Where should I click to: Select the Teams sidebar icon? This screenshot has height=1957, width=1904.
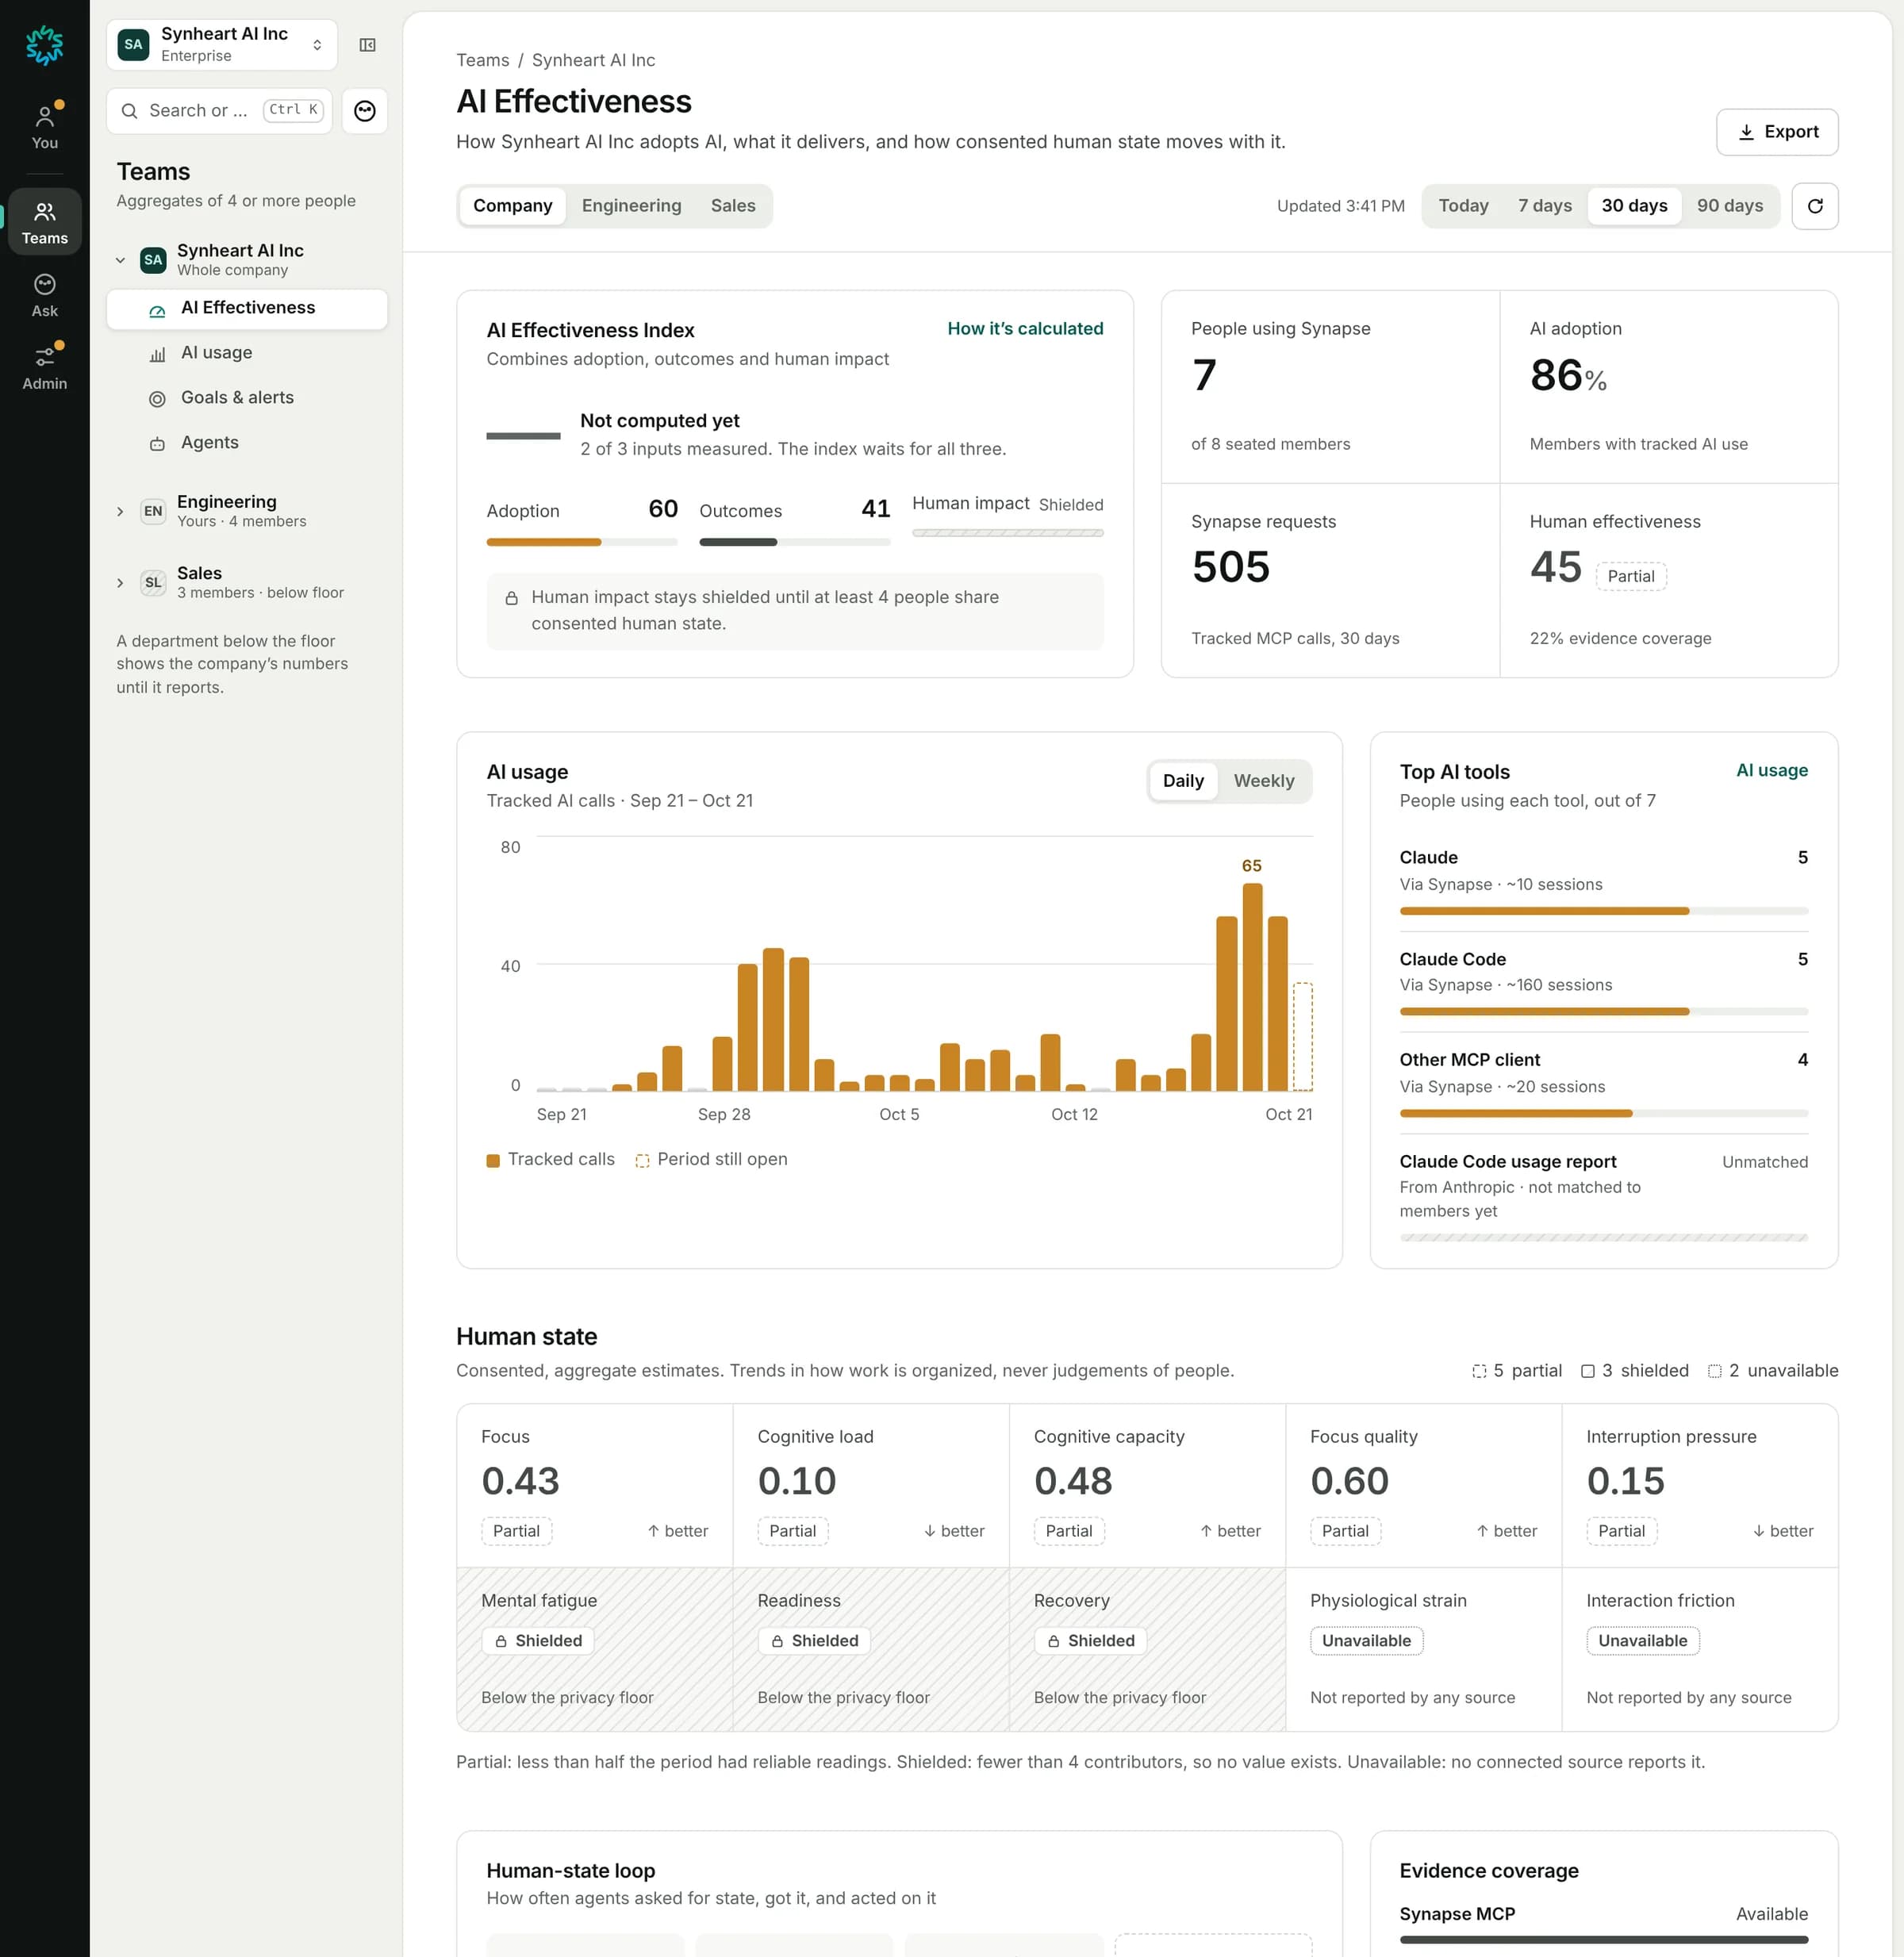tap(44, 222)
